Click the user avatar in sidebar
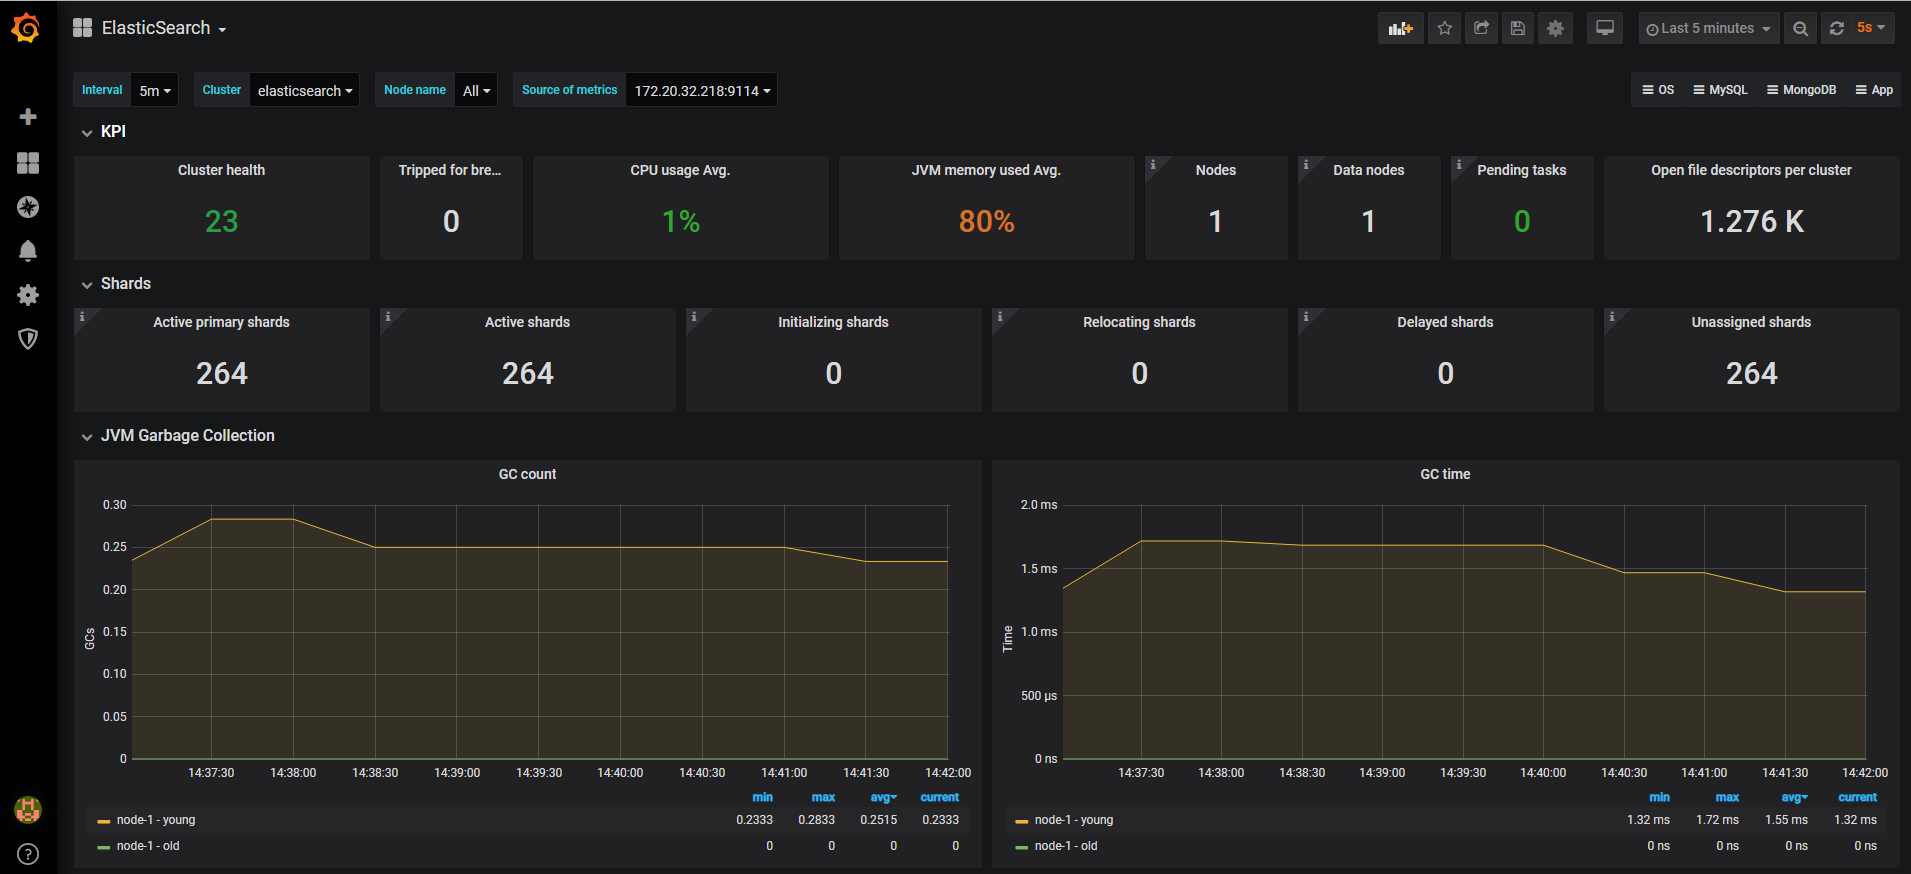Viewport: 1911px width, 874px height. tap(28, 810)
